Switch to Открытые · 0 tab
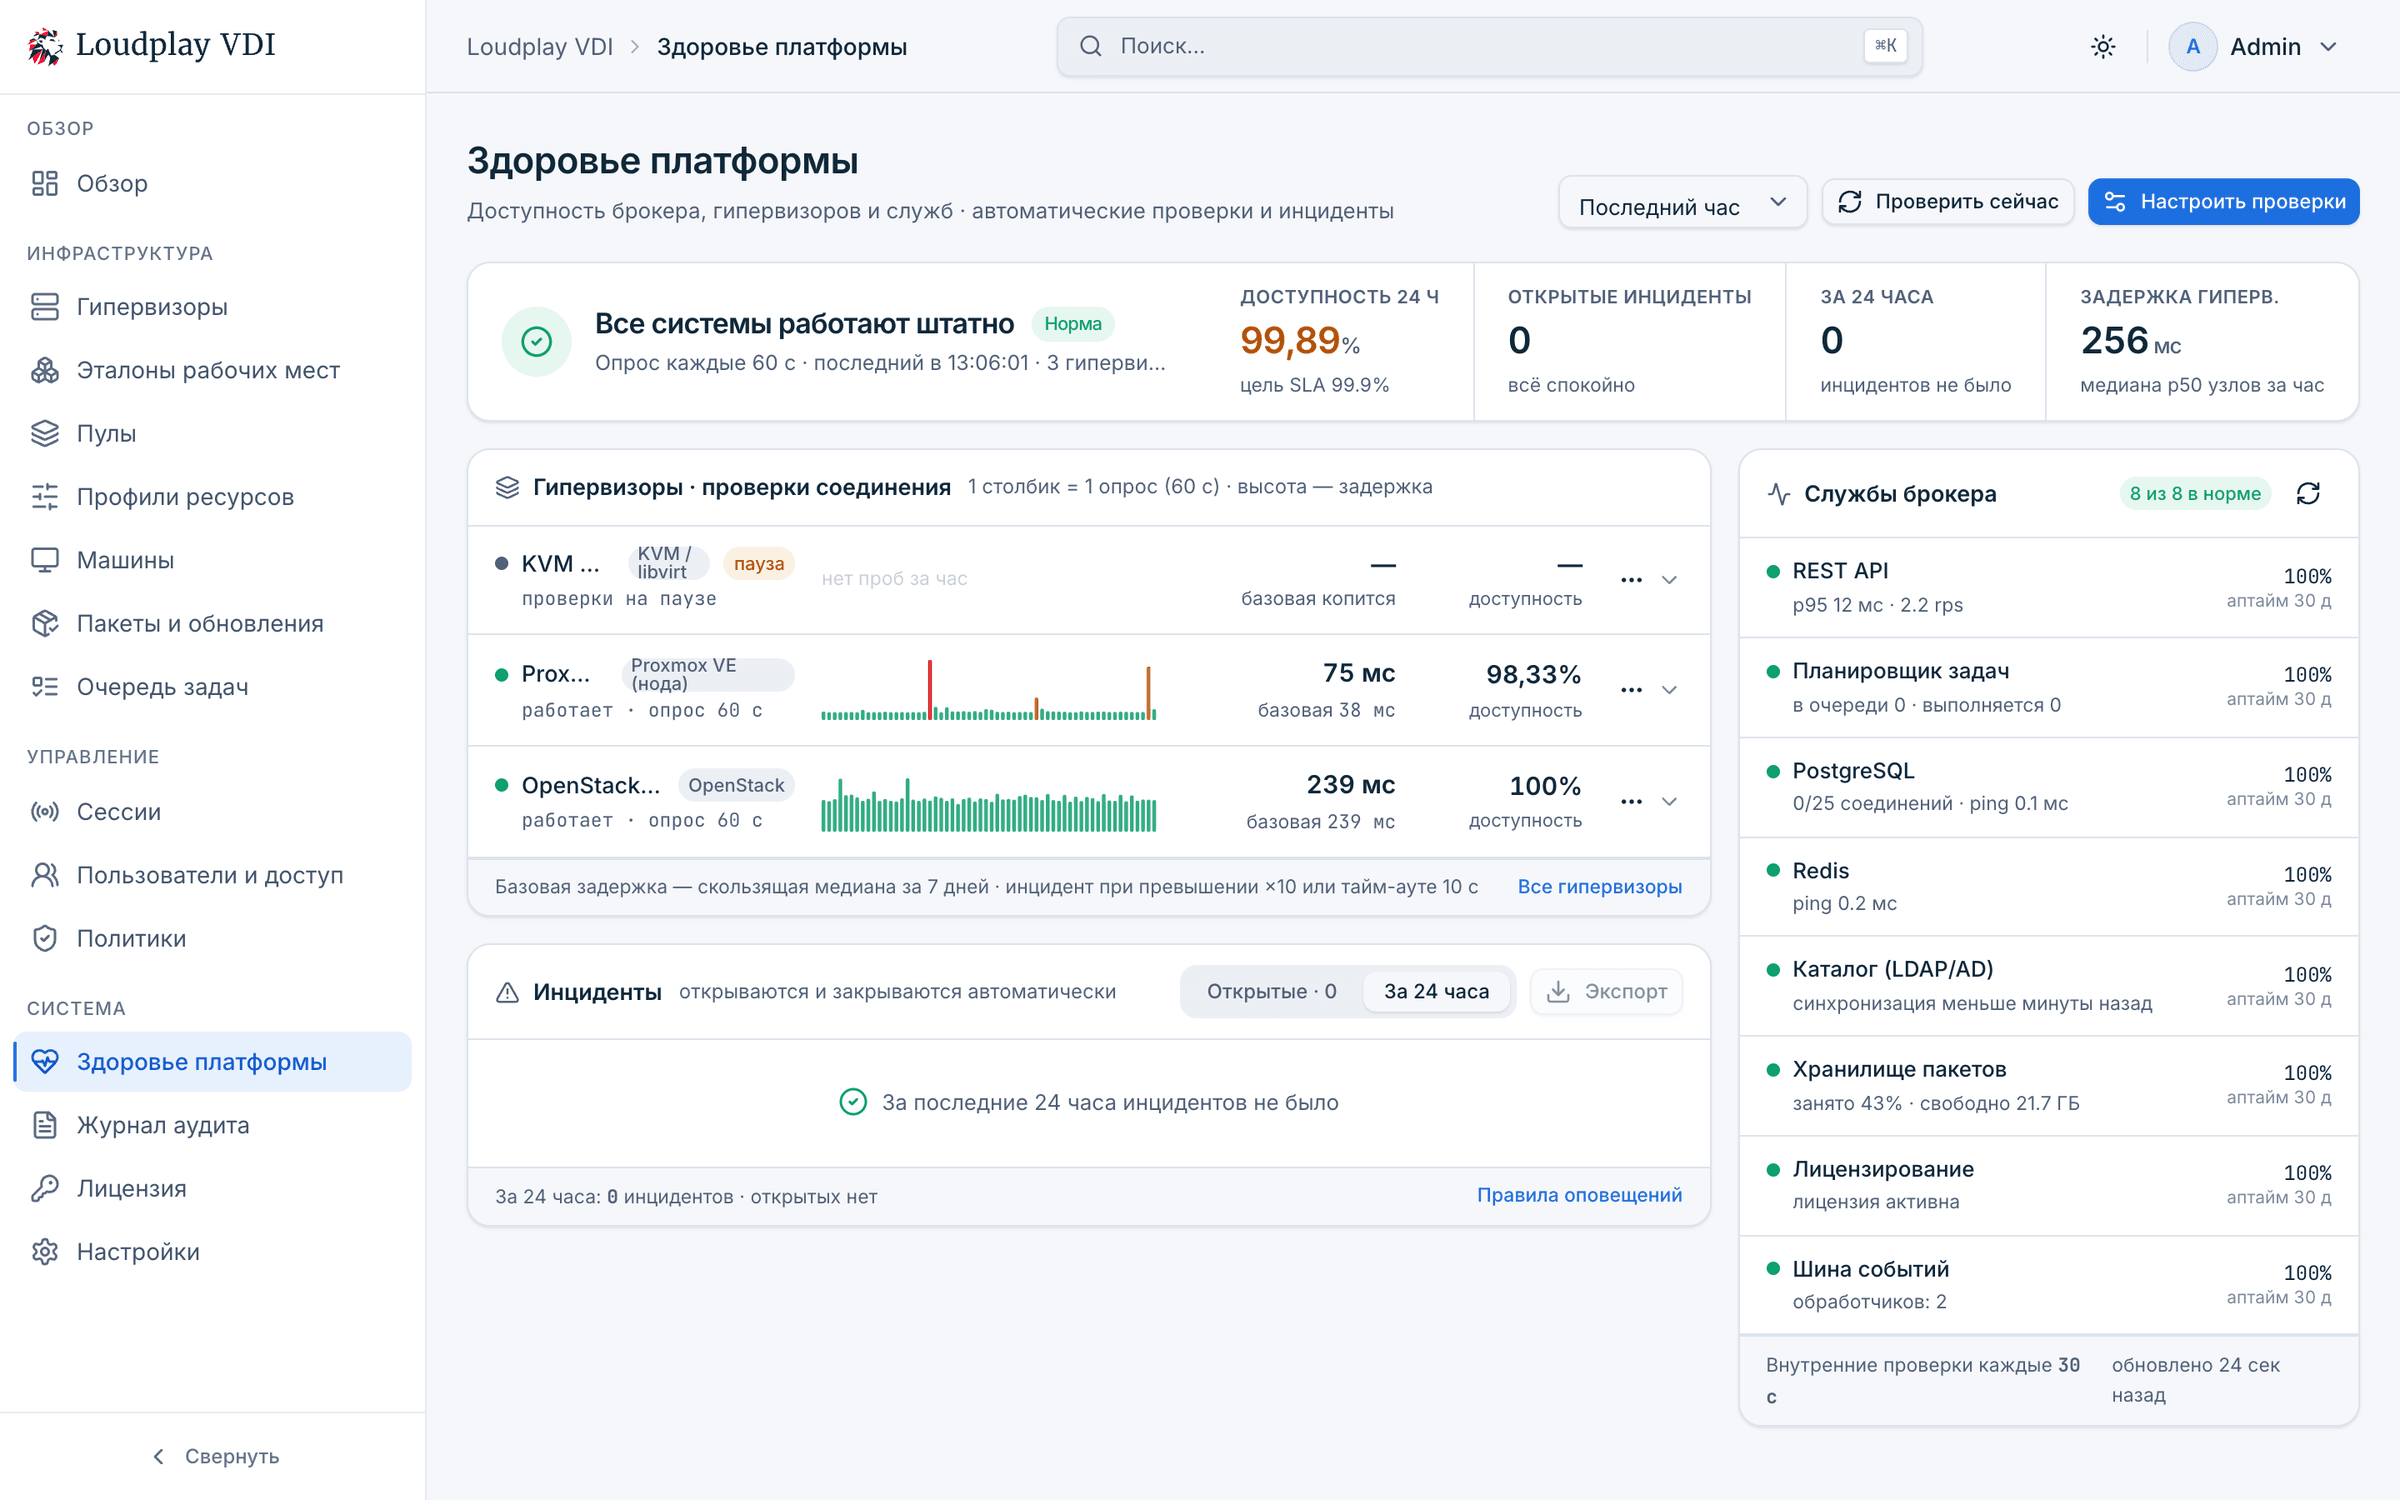The image size is (2400, 1500). click(1271, 992)
